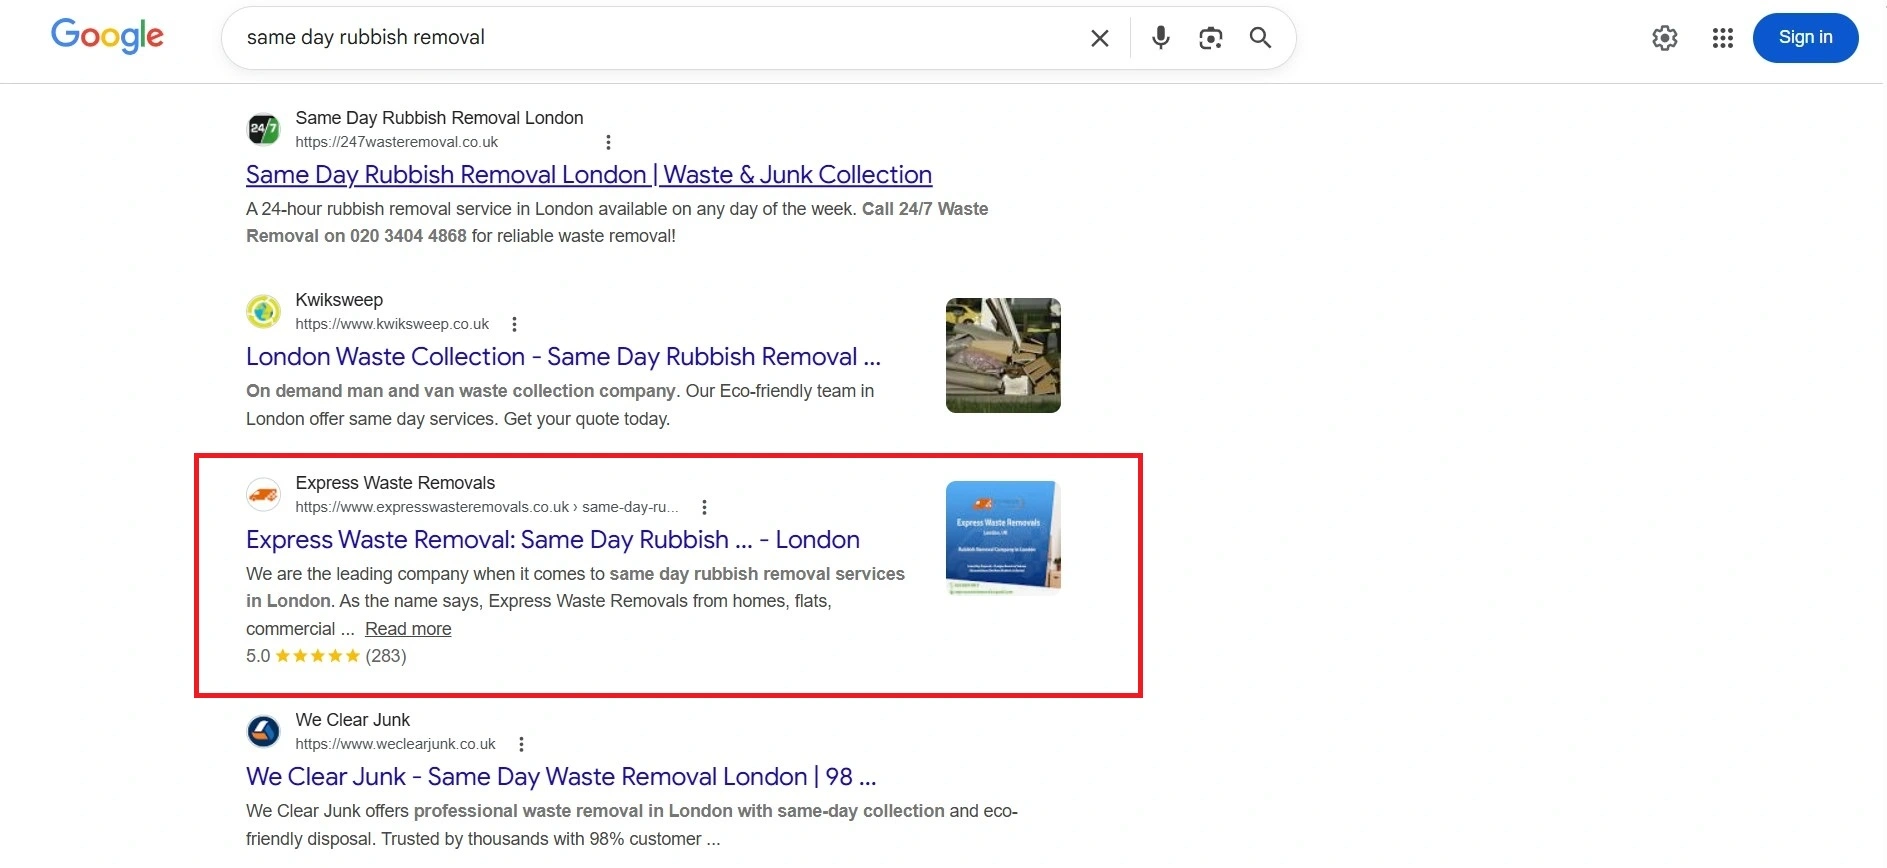The image size is (1887, 868).
Task: Open more options for 247wasteremoval result
Action: tap(608, 142)
